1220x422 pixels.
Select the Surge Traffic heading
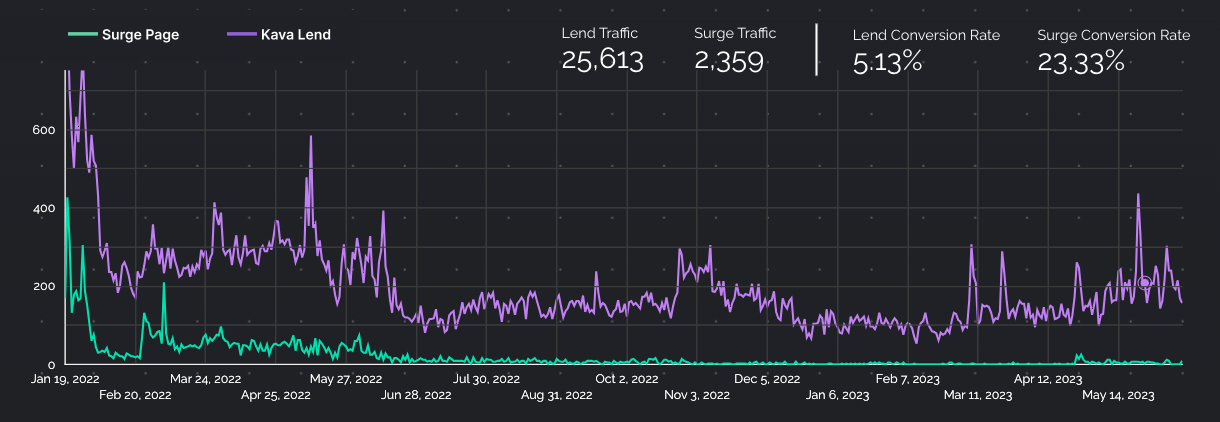coord(735,34)
